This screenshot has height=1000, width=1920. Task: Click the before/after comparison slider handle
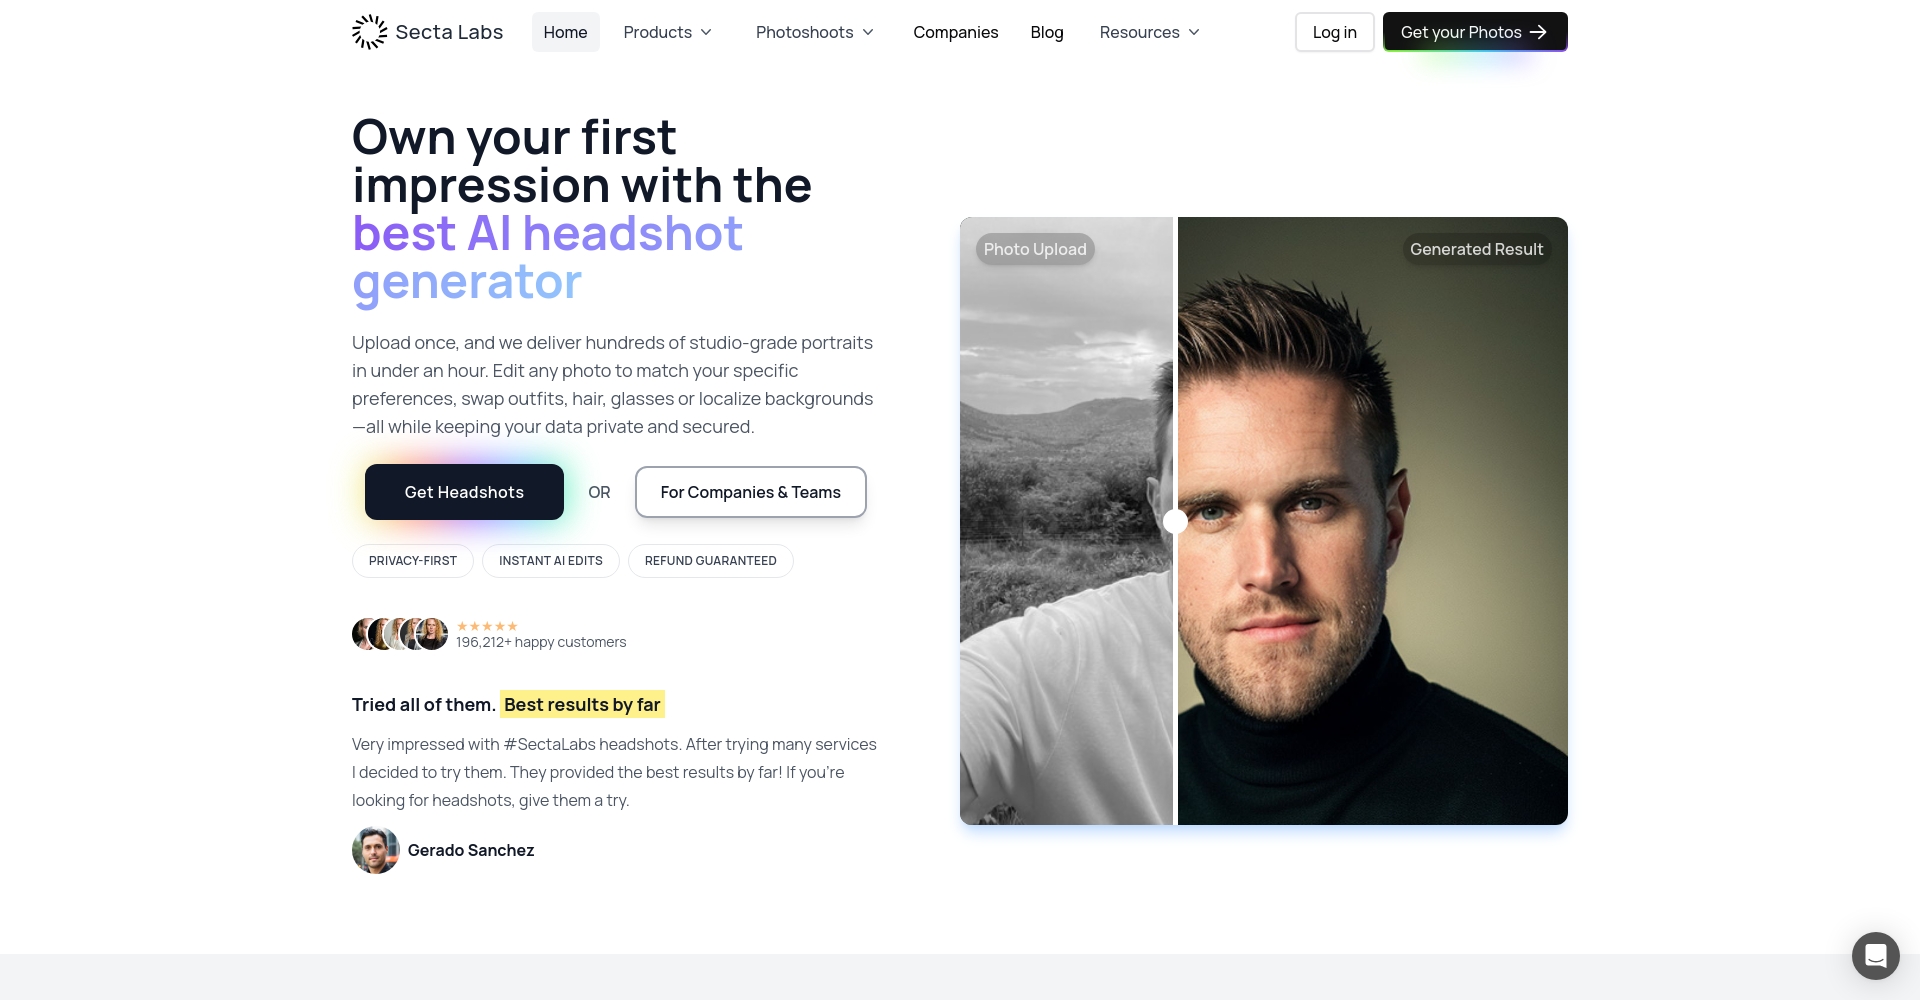(1175, 521)
